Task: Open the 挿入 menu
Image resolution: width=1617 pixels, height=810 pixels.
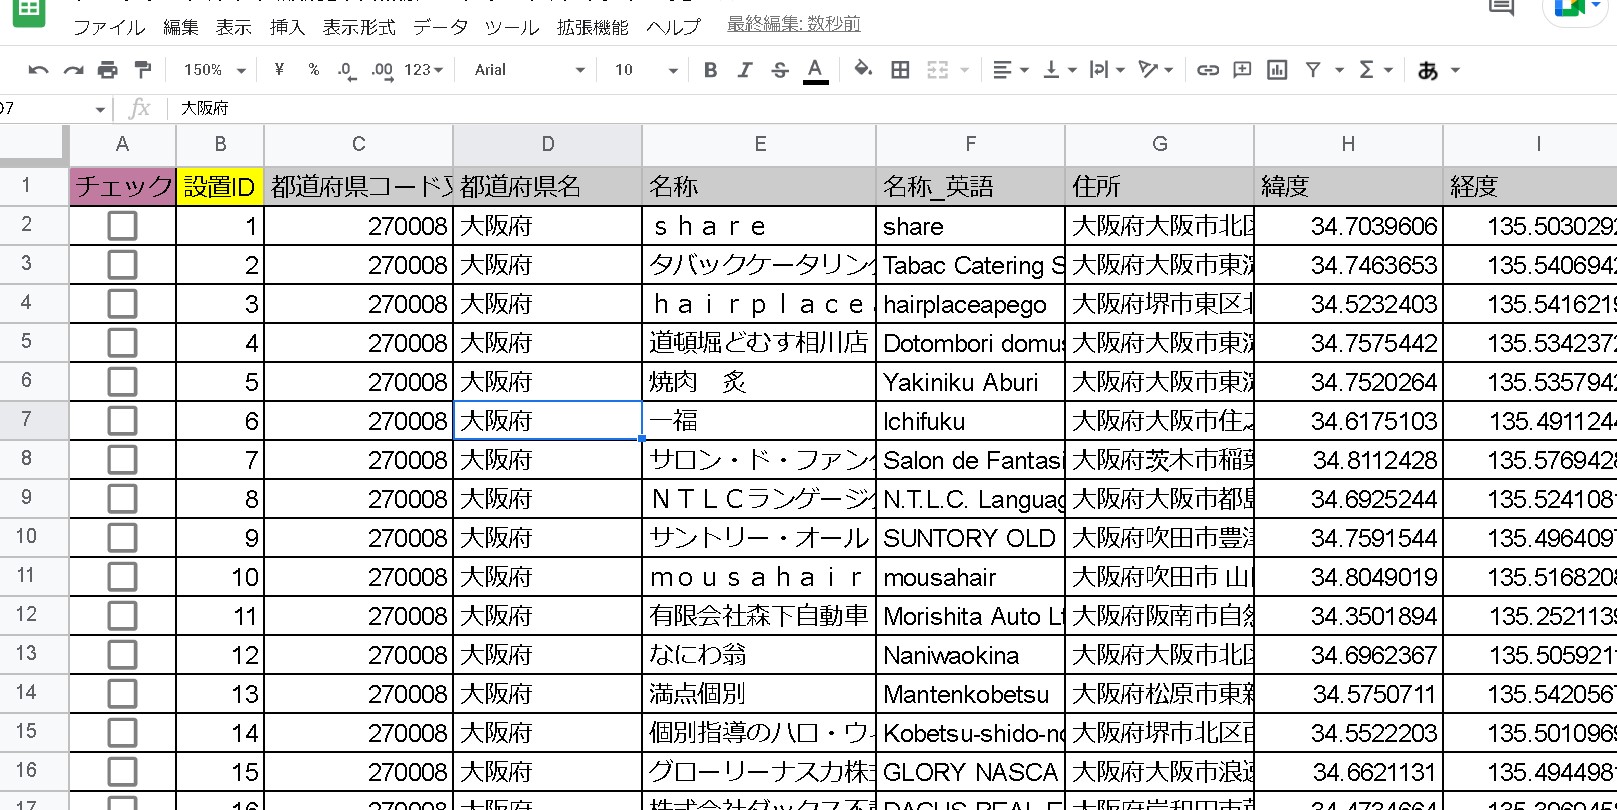Action: pos(287,27)
